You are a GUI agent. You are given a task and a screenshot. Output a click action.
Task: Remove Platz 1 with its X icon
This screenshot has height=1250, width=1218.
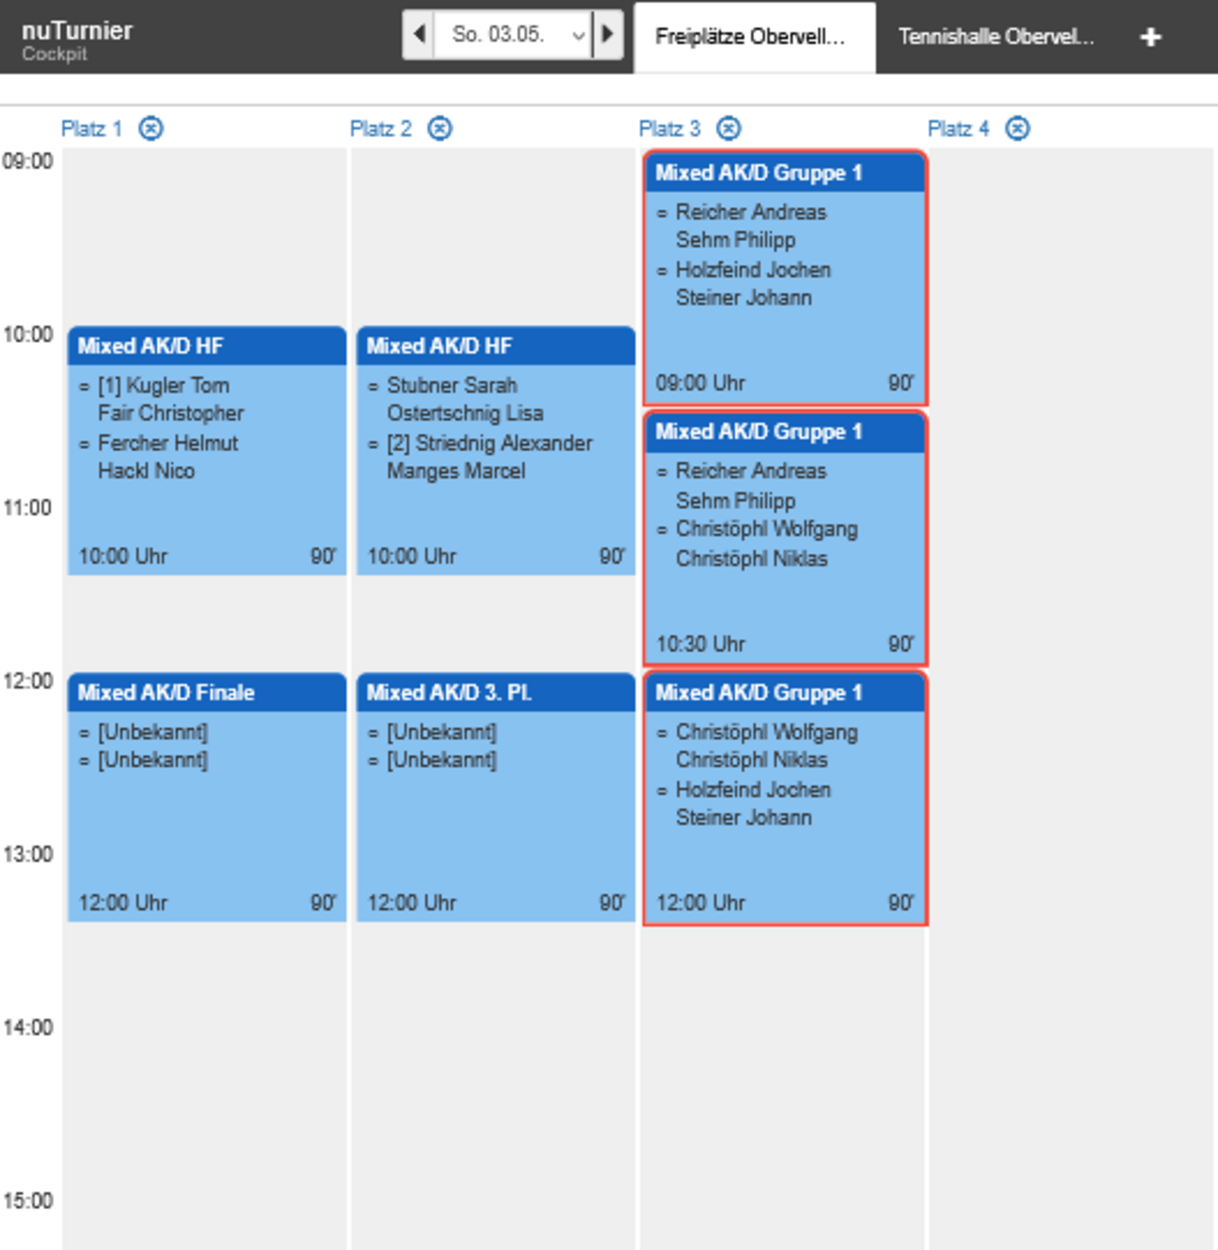coord(151,128)
